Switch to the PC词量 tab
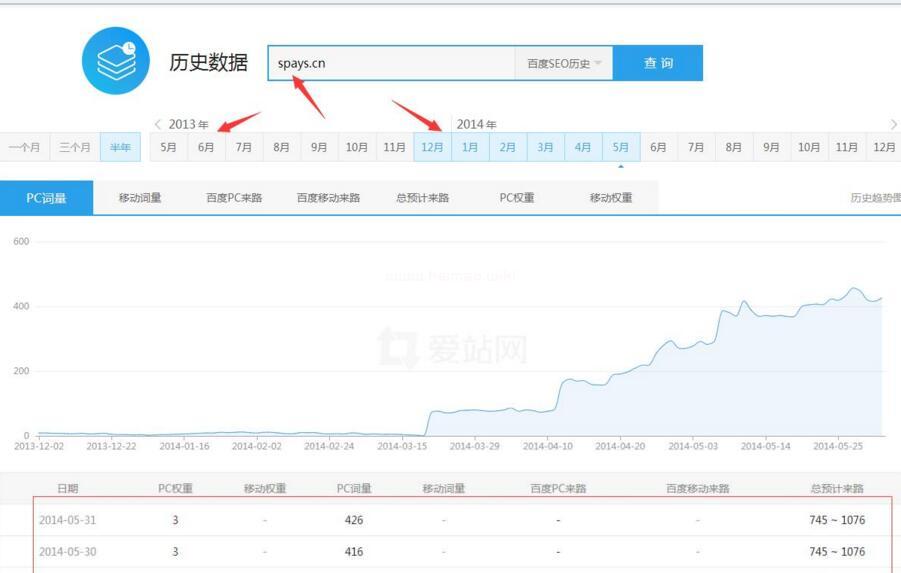This screenshot has height=573, width=901. pos(46,198)
